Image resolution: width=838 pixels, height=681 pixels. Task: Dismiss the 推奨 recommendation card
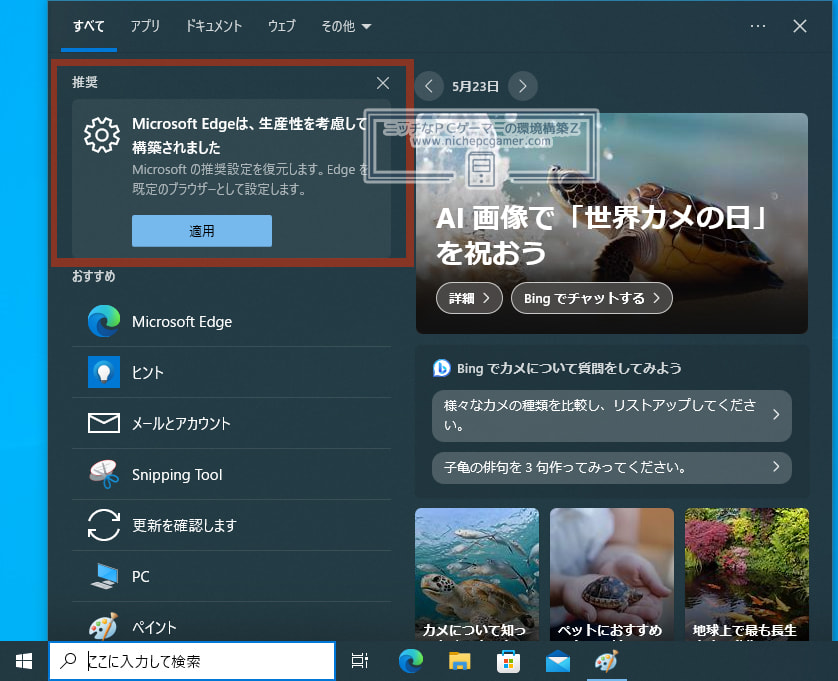tap(383, 83)
